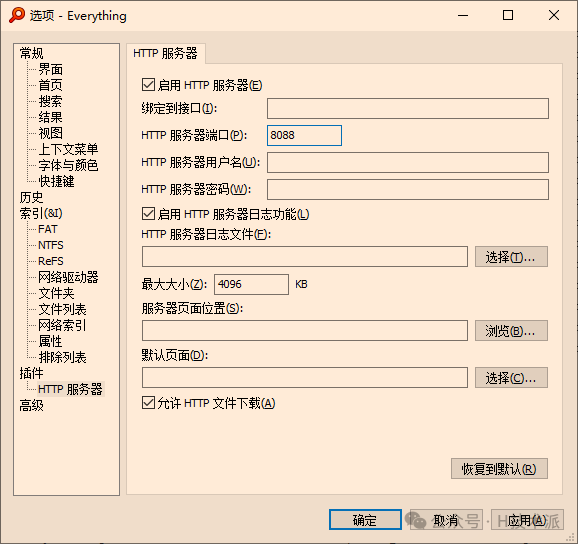The width and height of the screenshot is (578, 544).
Task: Minimize the 选项 window
Action: tap(463, 15)
